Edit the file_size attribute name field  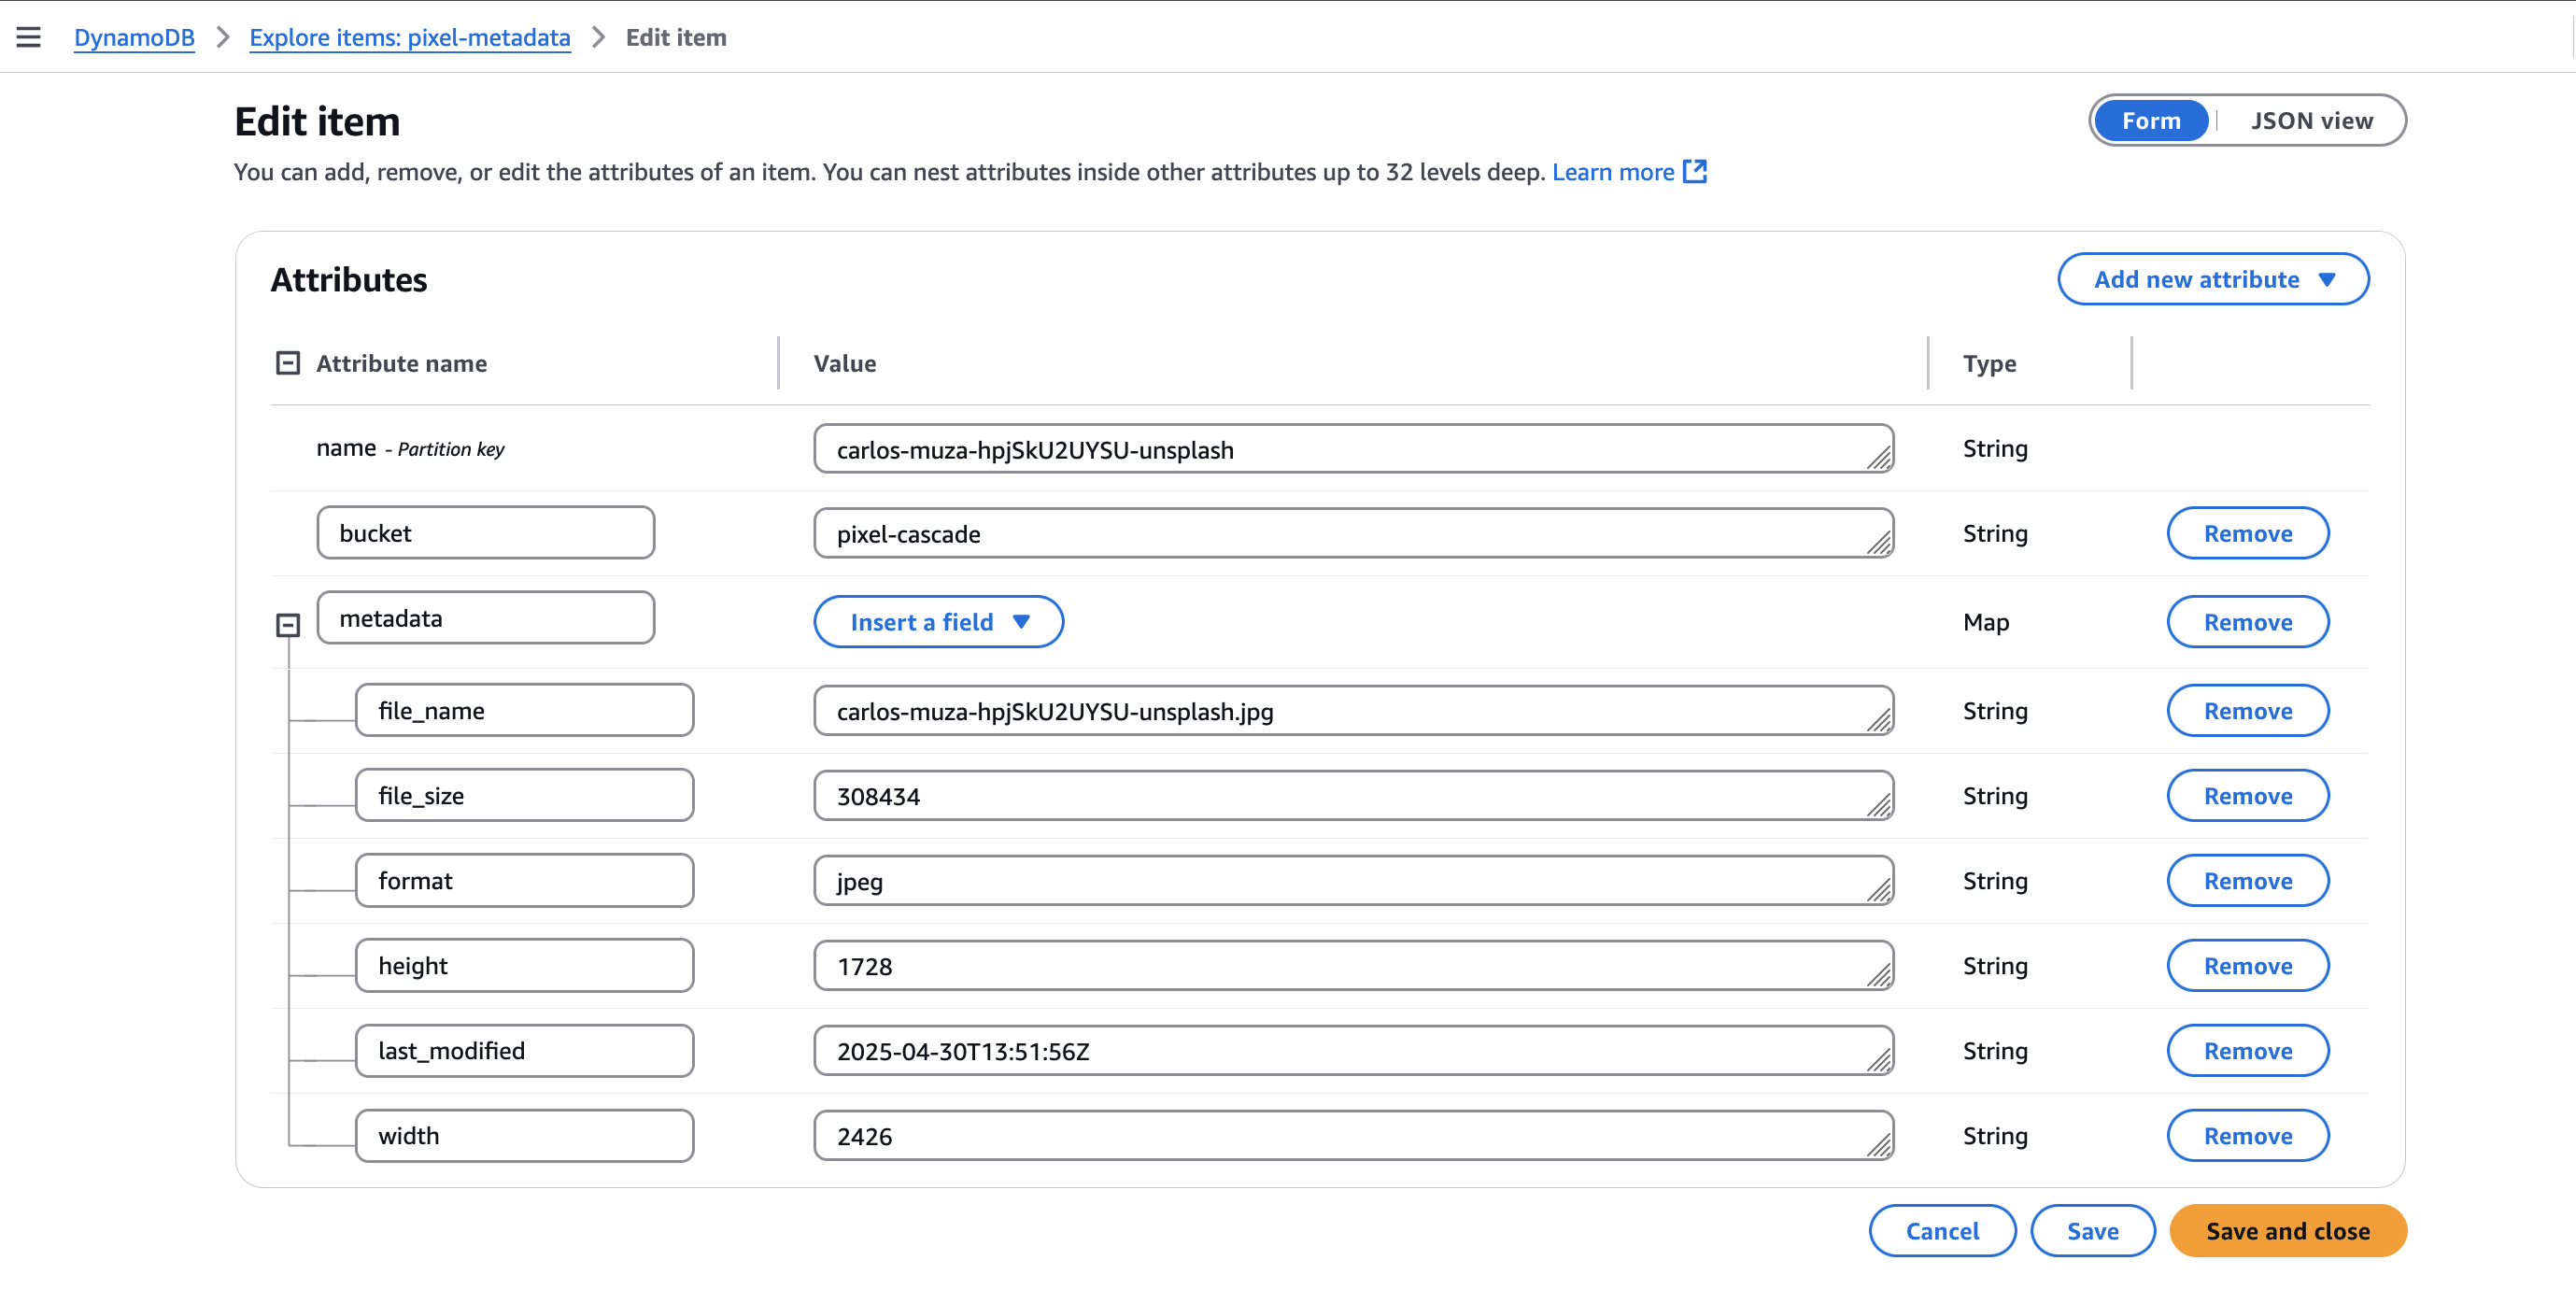524,796
